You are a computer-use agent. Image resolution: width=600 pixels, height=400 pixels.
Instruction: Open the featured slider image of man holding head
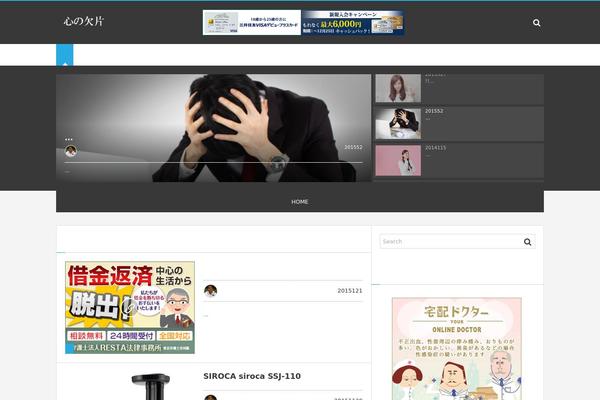(x=214, y=127)
